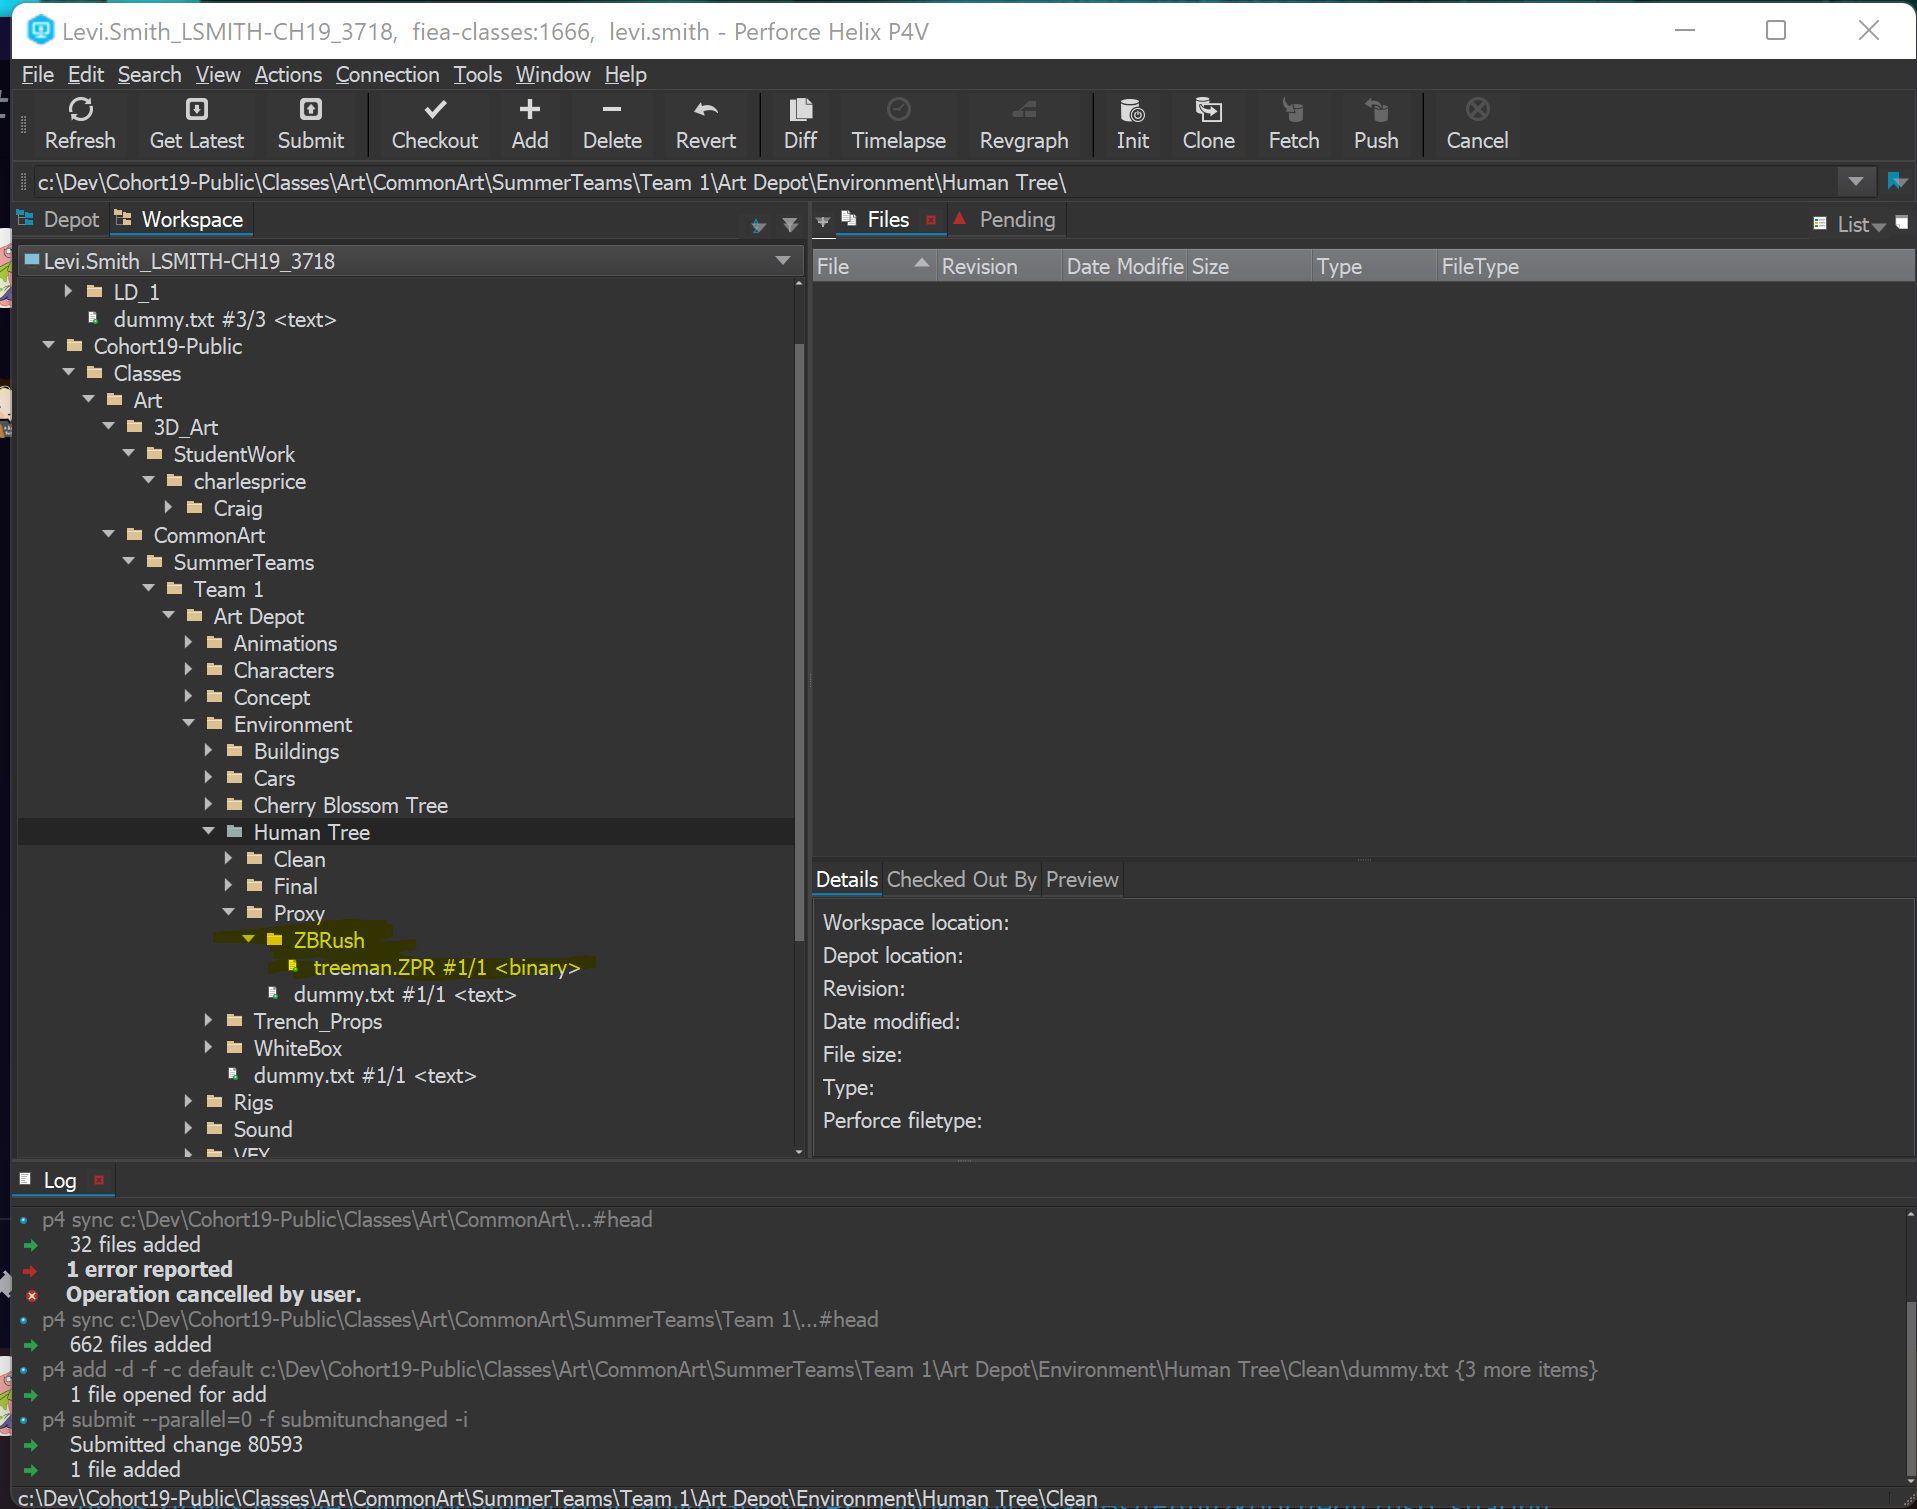The height and width of the screenshot is (1509, 1917).
Task: Select treeman.ZPR file in the tree
Action: (x=446, y=967)
